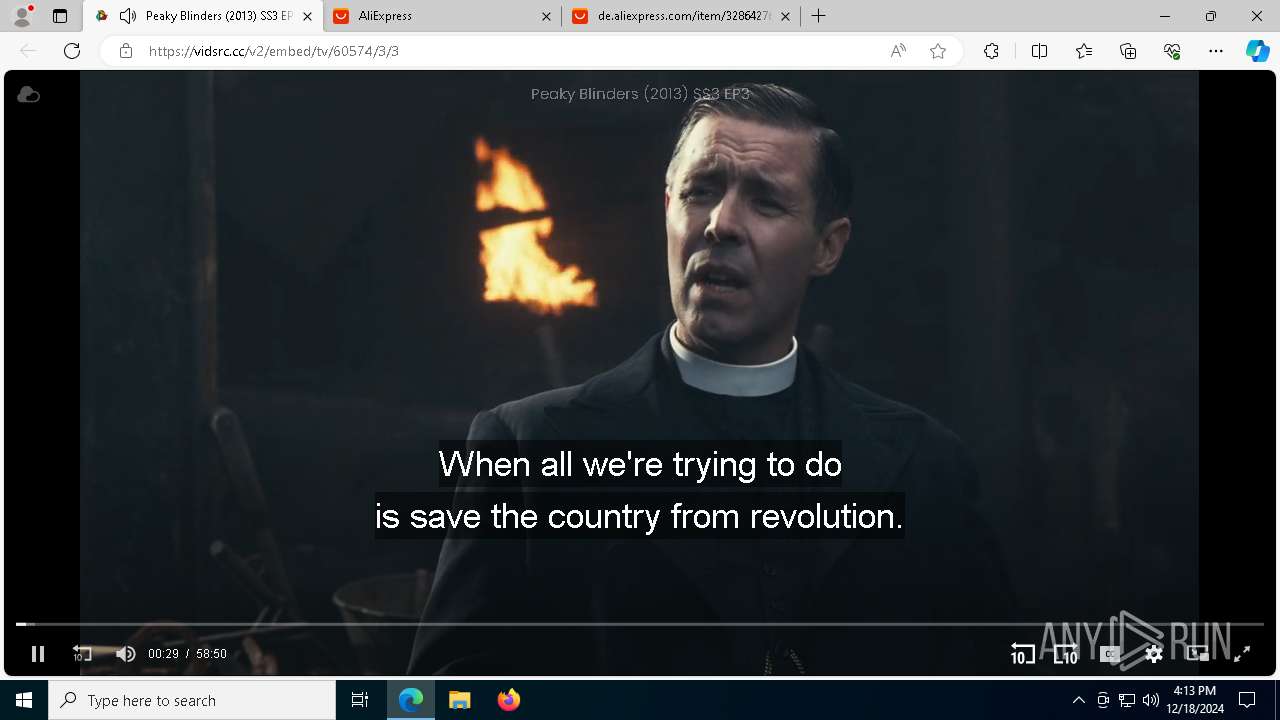Screen dimensions: 1280x720
Task: Mute the video player volume
Action: point(126,654)
